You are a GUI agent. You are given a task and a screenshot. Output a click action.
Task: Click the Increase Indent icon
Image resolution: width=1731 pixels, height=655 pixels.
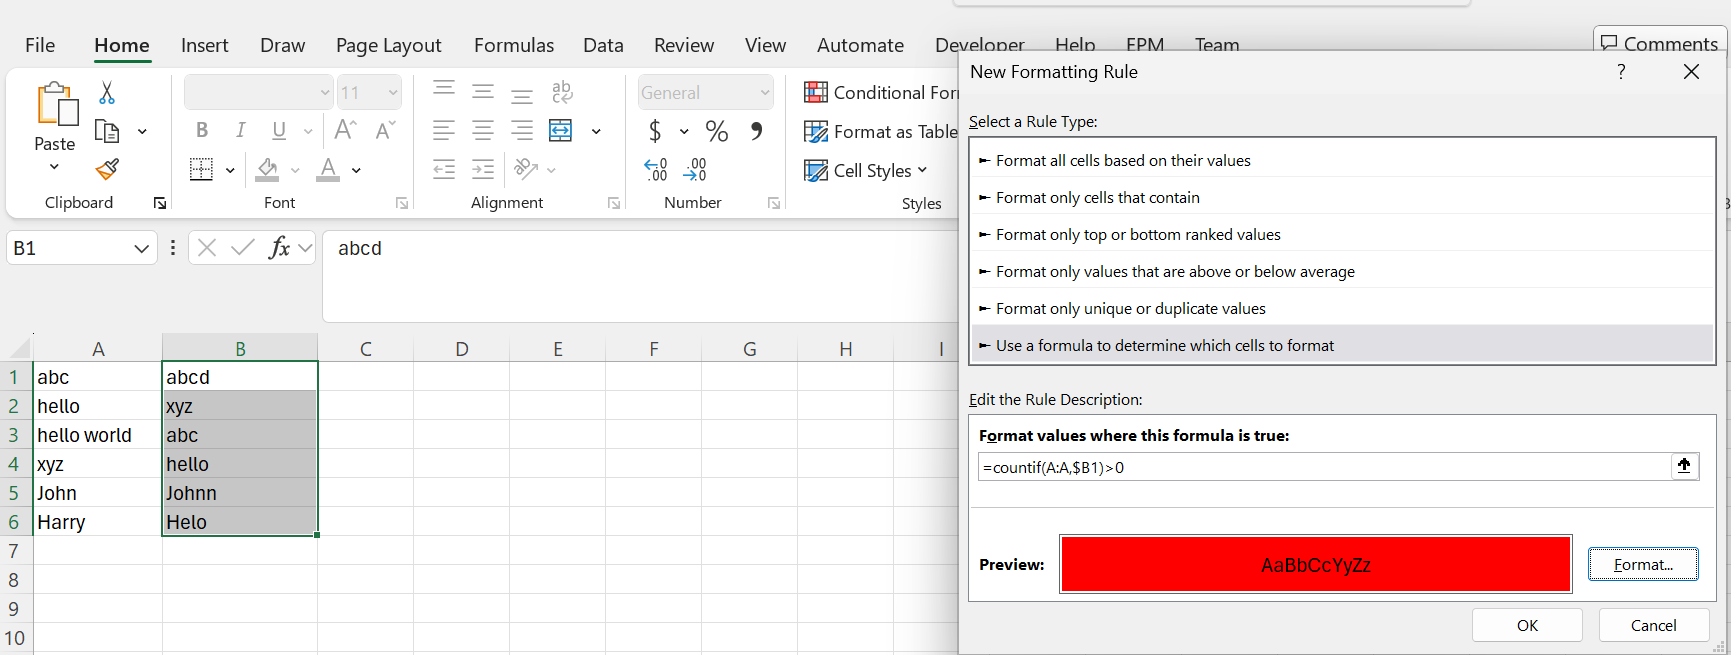tap(483, 169)
